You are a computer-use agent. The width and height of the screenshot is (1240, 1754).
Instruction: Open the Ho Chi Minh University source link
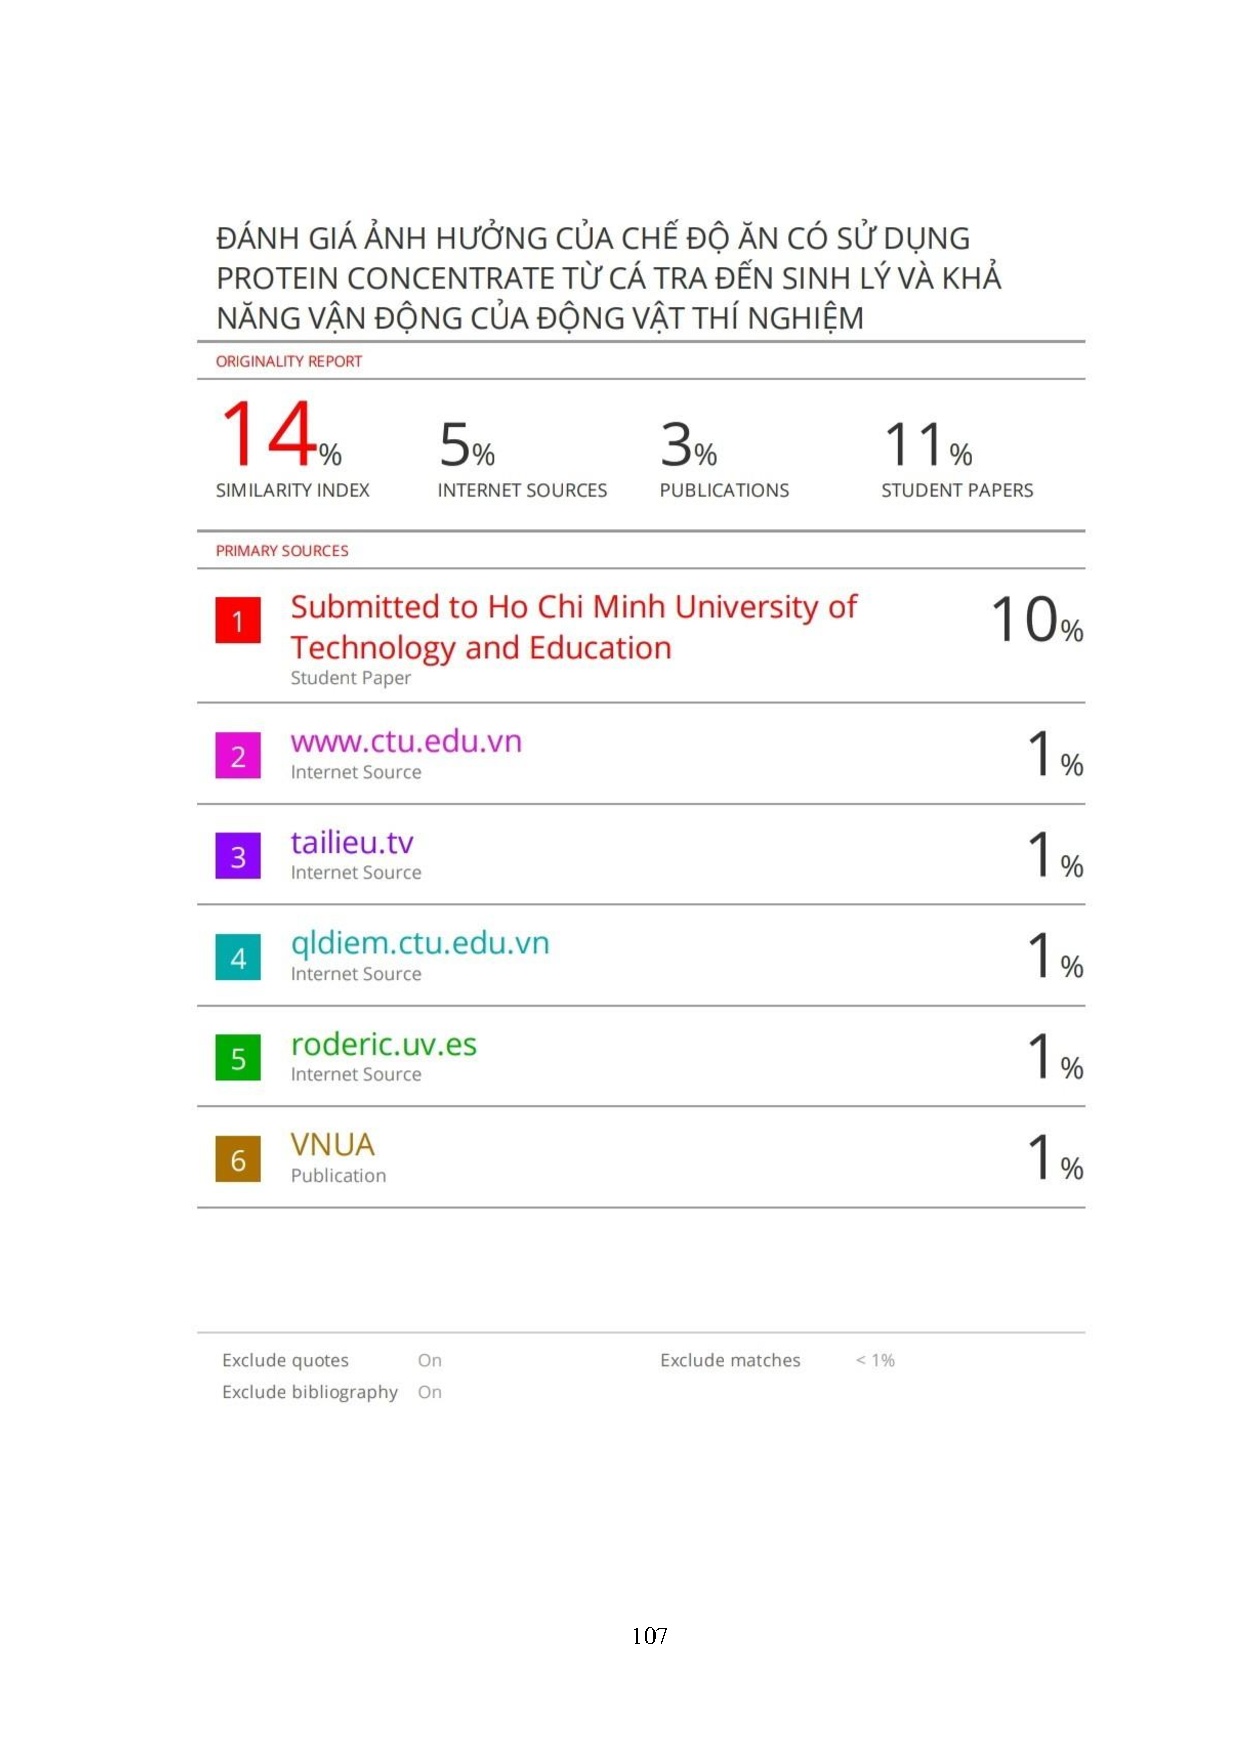click(x=573, y=627)
